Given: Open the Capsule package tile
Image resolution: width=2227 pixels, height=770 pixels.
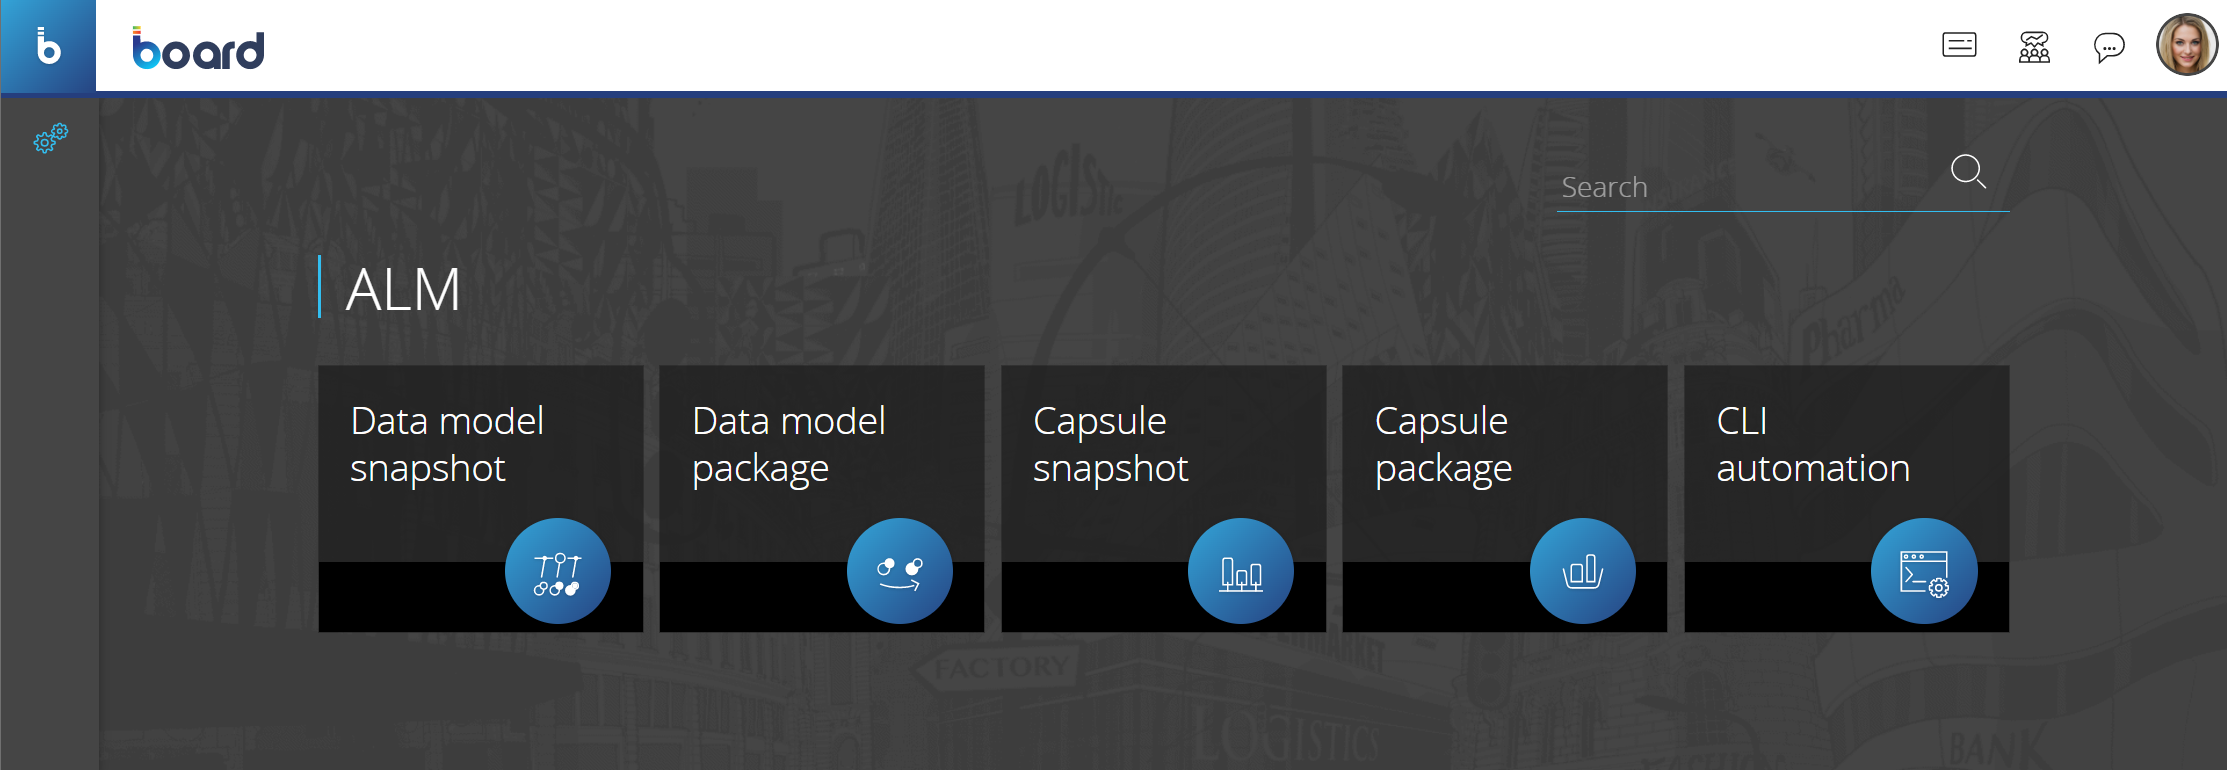Looking at the screenshot, I should [x=1505, y=498].
